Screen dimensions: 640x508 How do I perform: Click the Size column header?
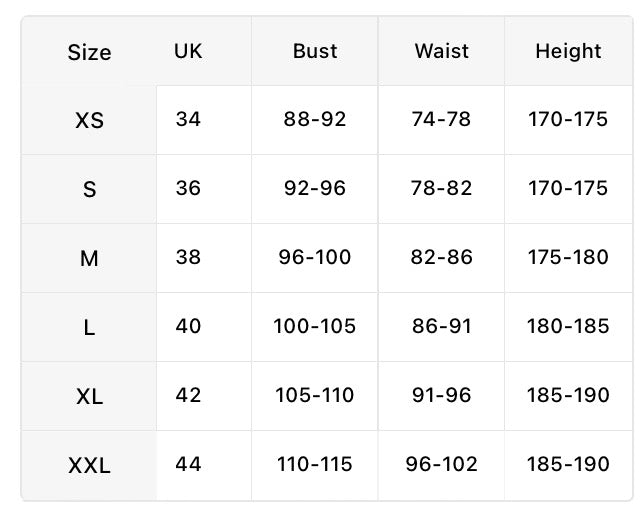(x=89, y=52)
